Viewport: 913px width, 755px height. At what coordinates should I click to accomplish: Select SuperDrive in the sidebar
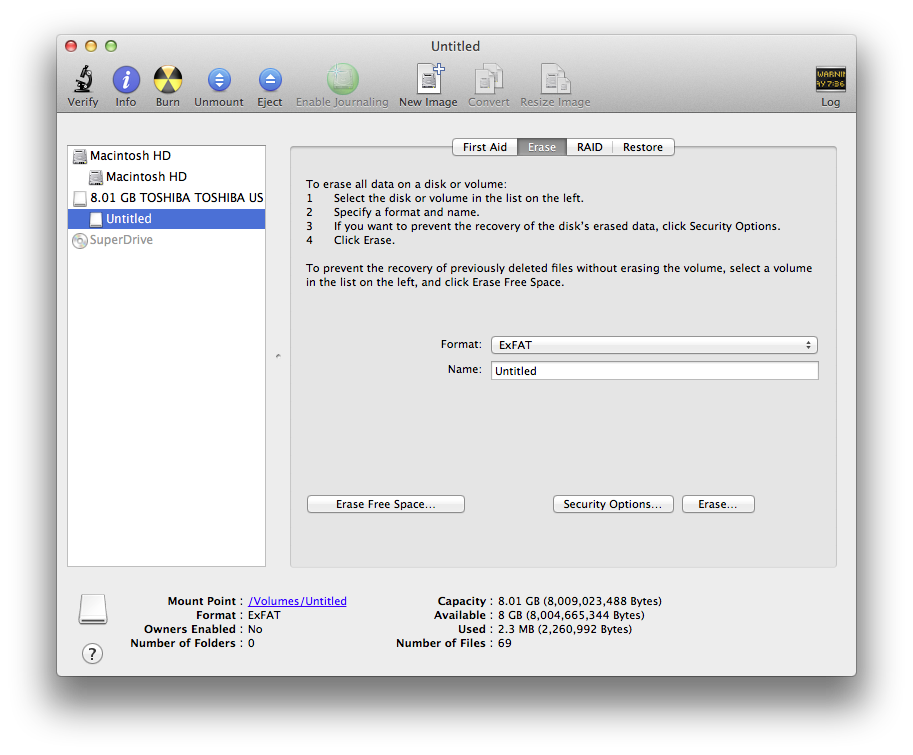[x=167, y=240]
